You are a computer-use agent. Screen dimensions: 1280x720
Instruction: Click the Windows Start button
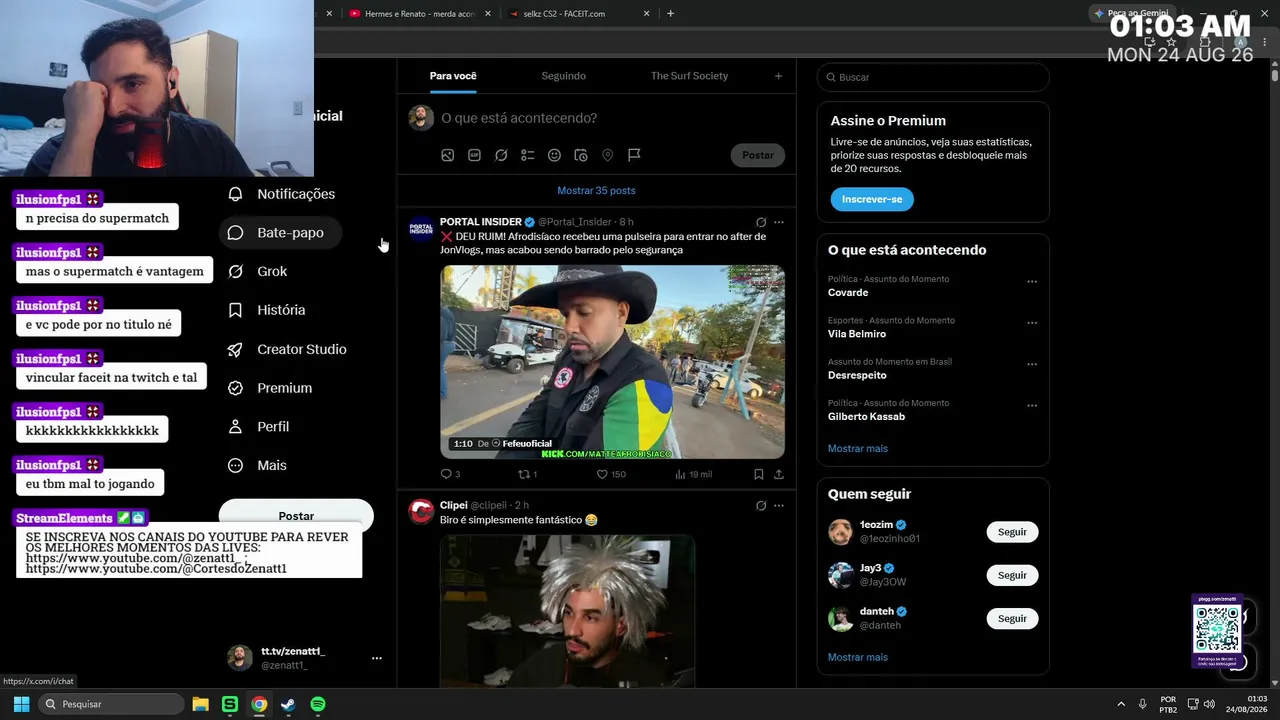pyautogui.click(x=21, y=704)
